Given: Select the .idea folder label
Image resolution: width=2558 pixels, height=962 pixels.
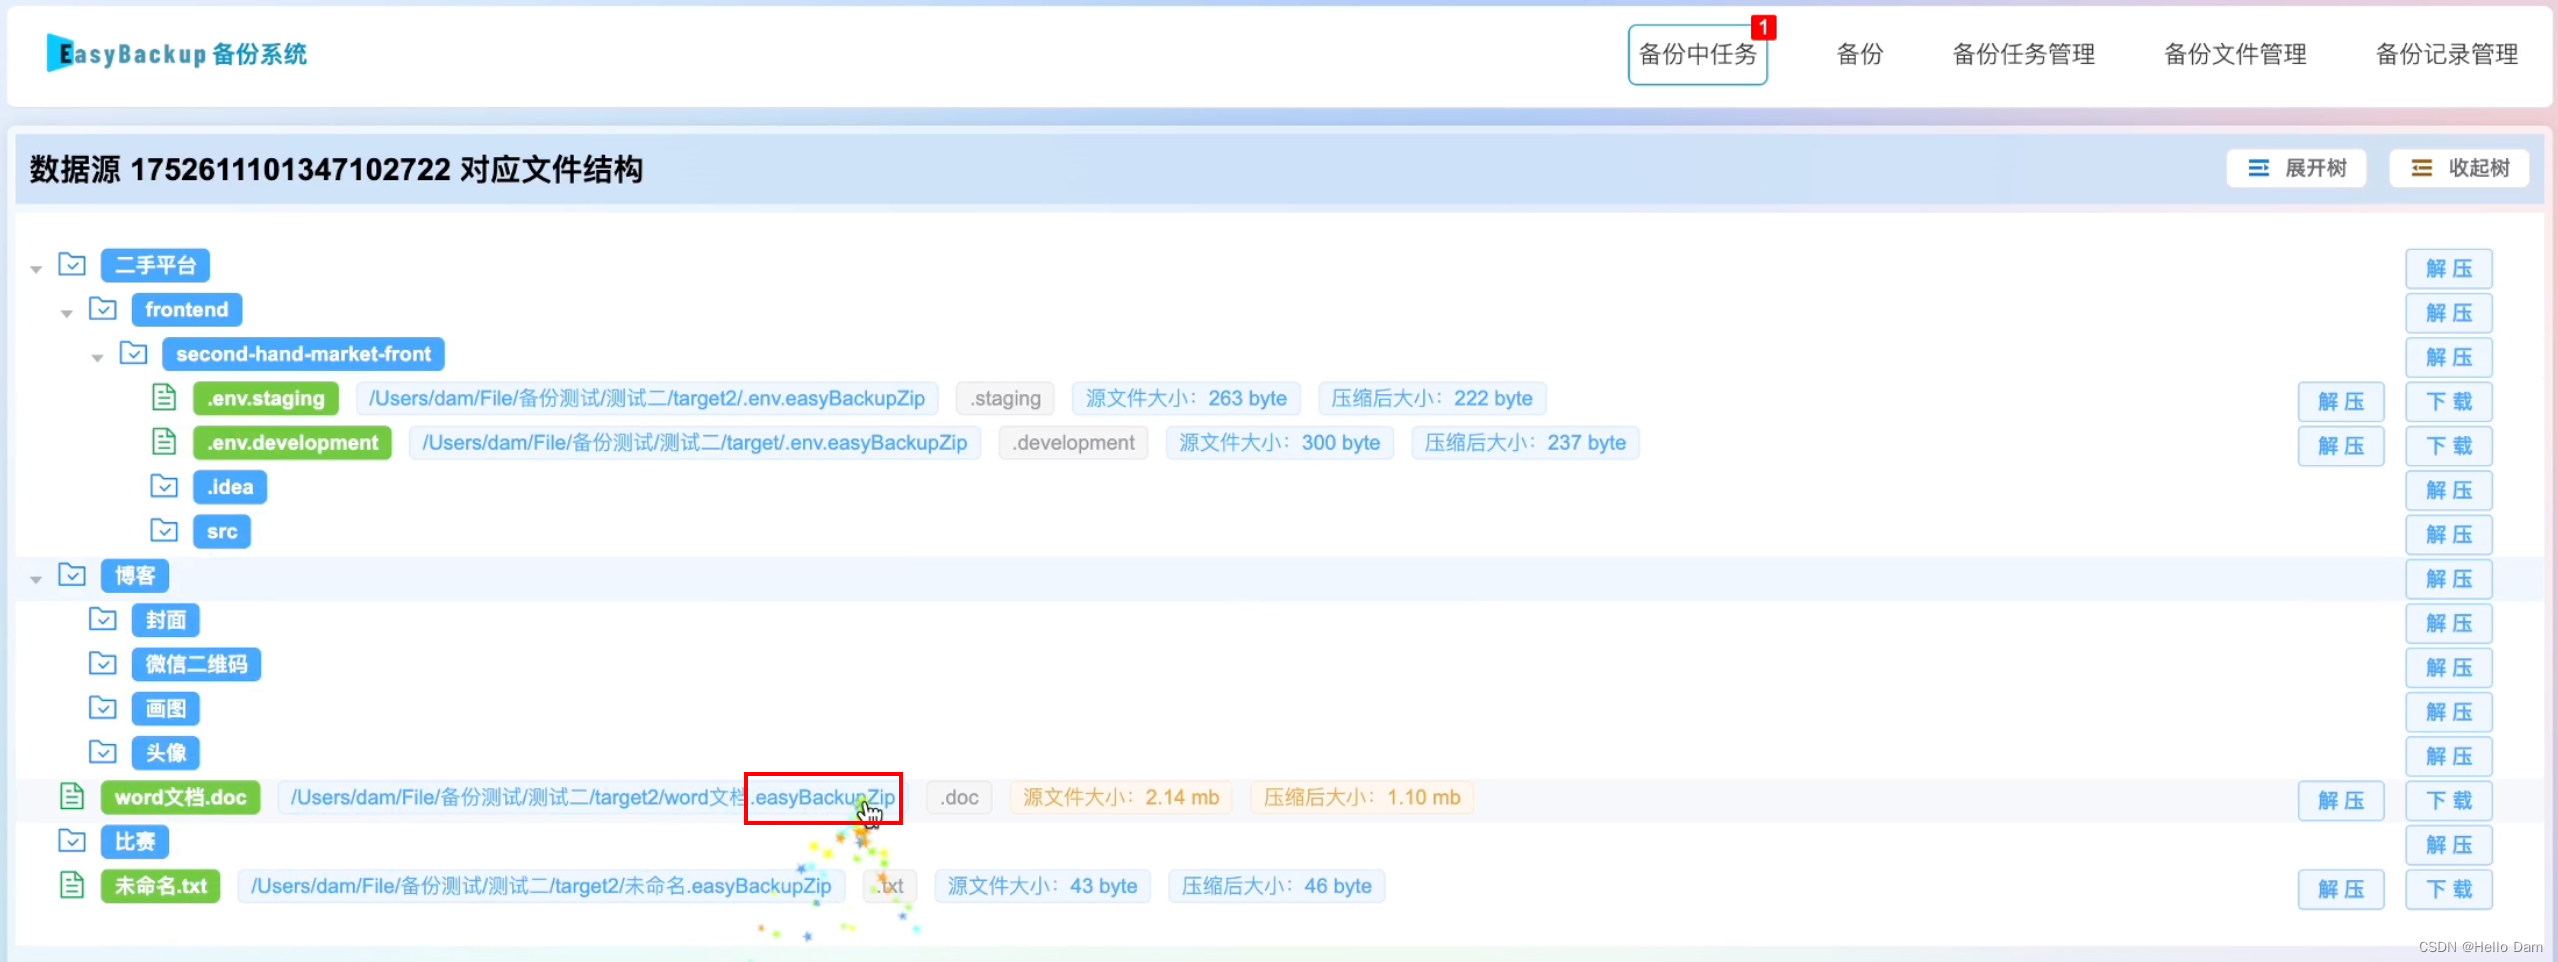Looking at the screenshot, I should point(230,487).
